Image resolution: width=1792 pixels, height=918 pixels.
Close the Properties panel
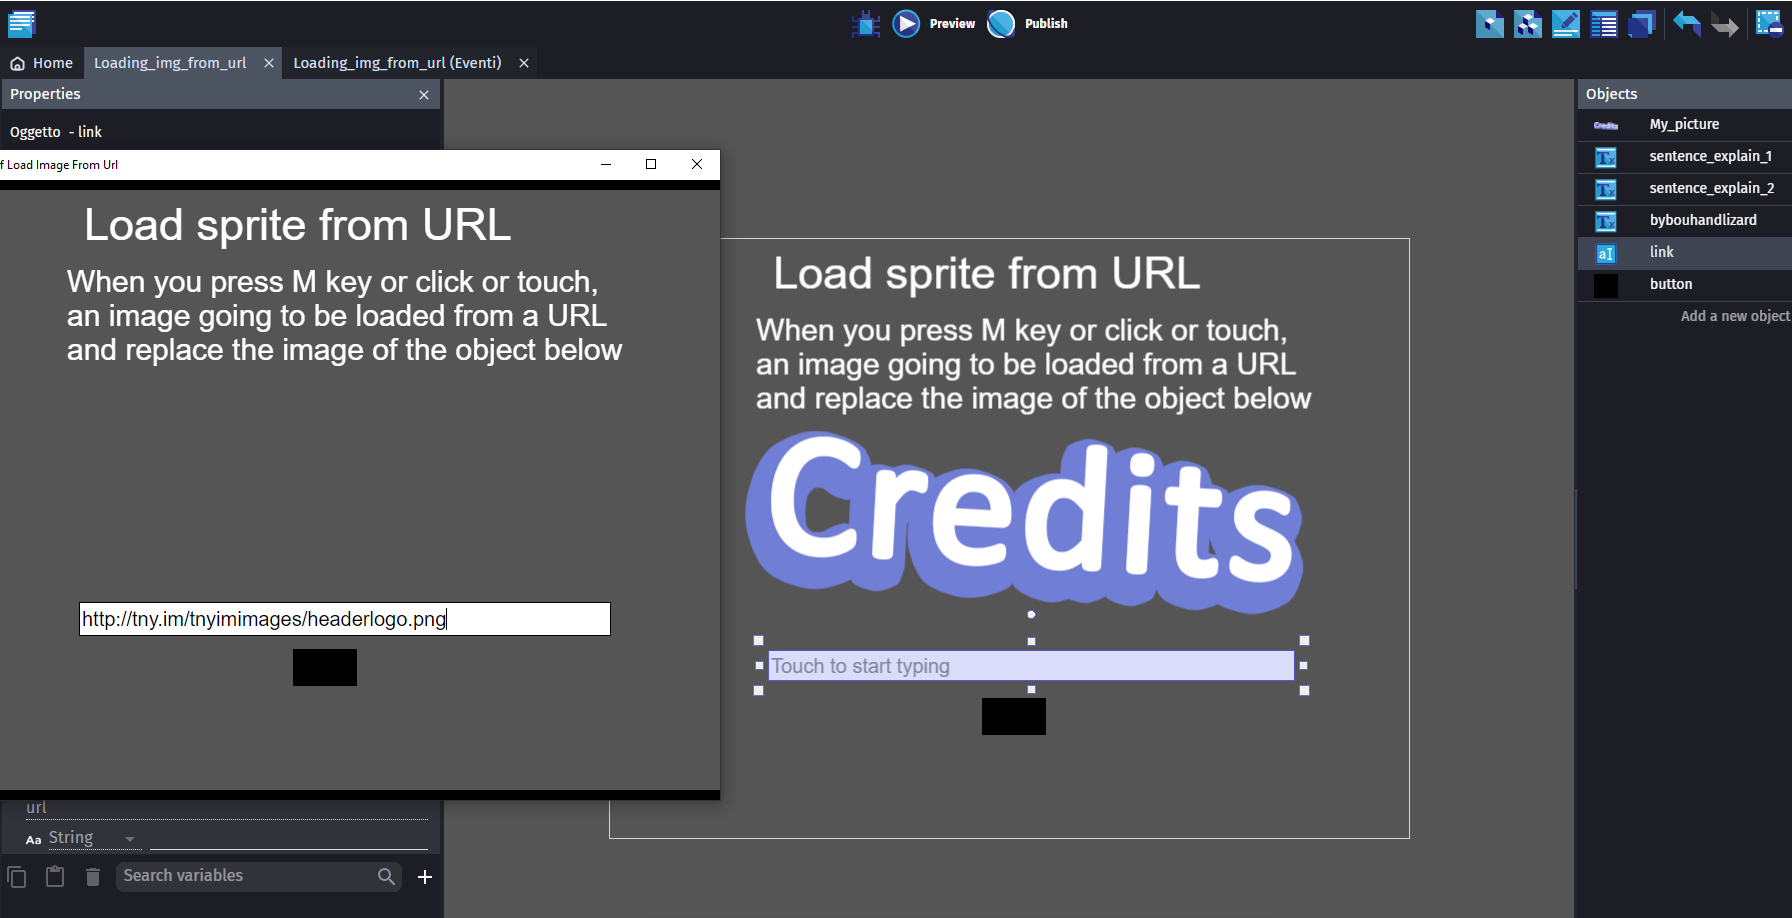pyautogui.click(x=424, y=95)
